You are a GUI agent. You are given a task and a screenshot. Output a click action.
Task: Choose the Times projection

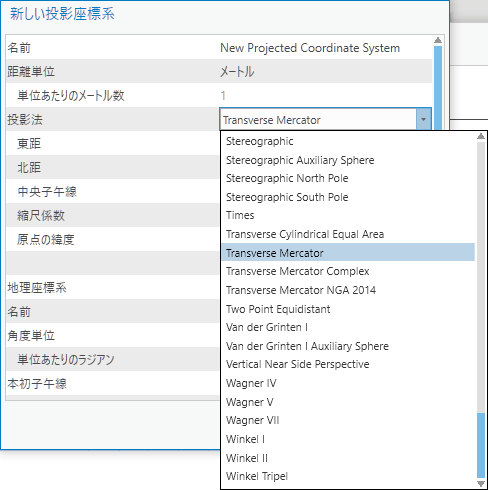tap(348, 215)
